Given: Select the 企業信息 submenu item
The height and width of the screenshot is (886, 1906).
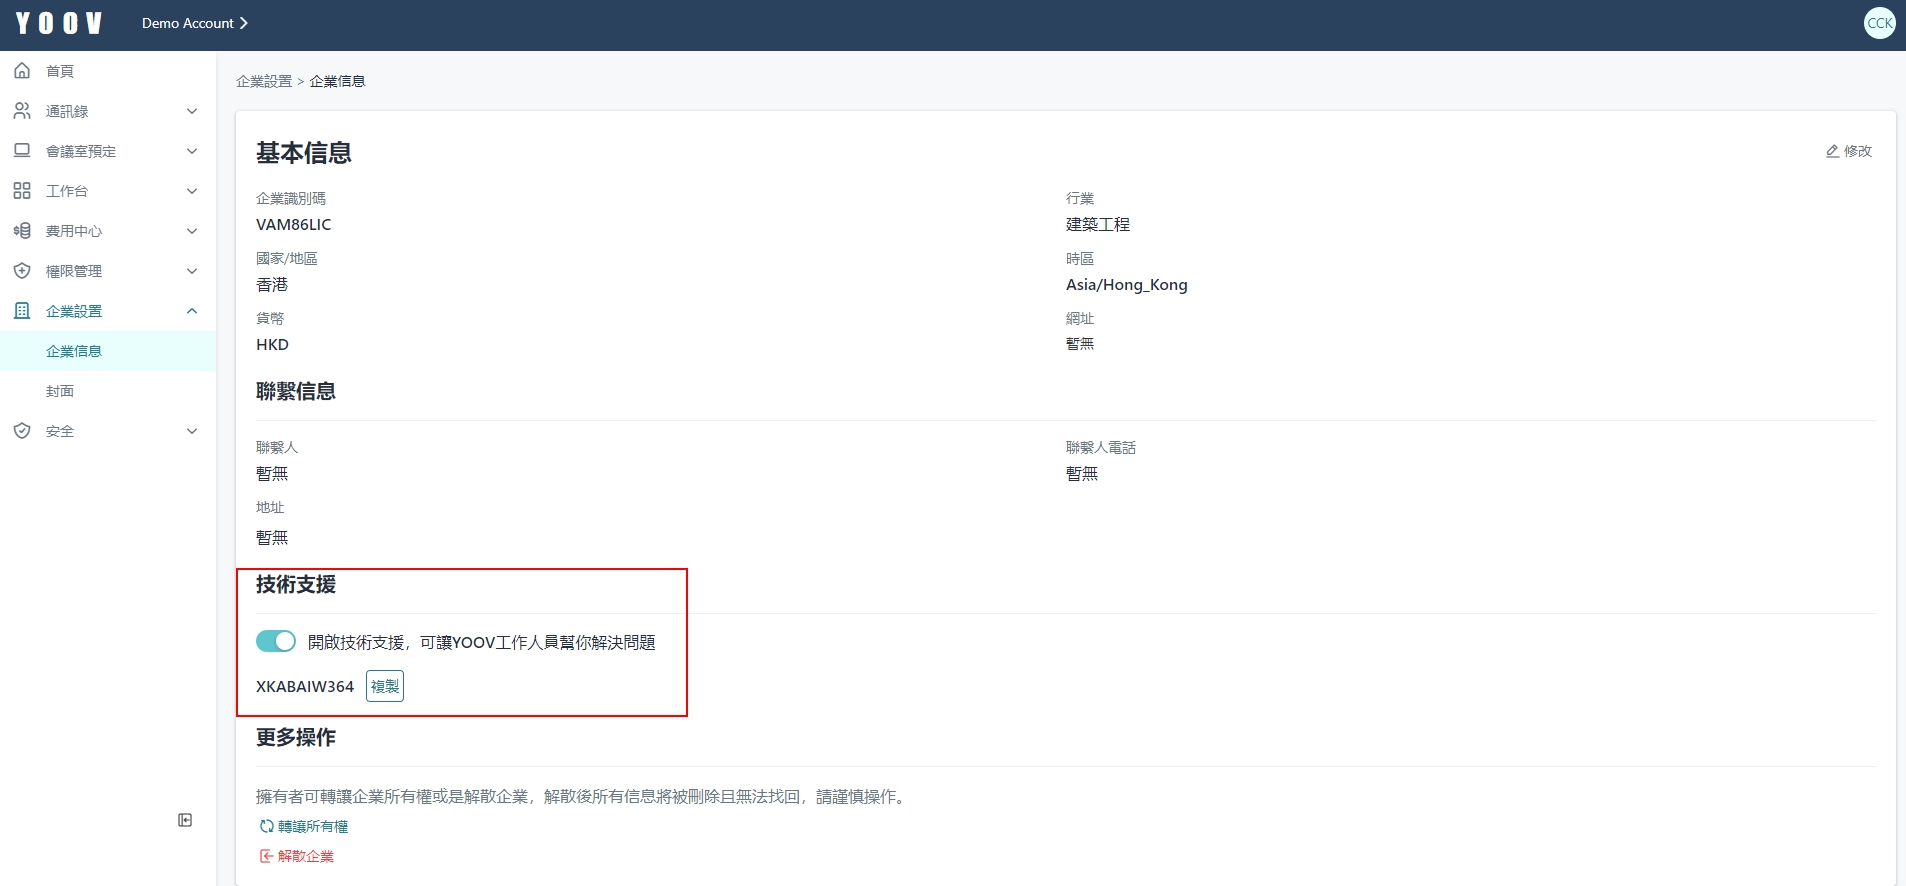Looking at the screenshot, I should tap(74, 351).
